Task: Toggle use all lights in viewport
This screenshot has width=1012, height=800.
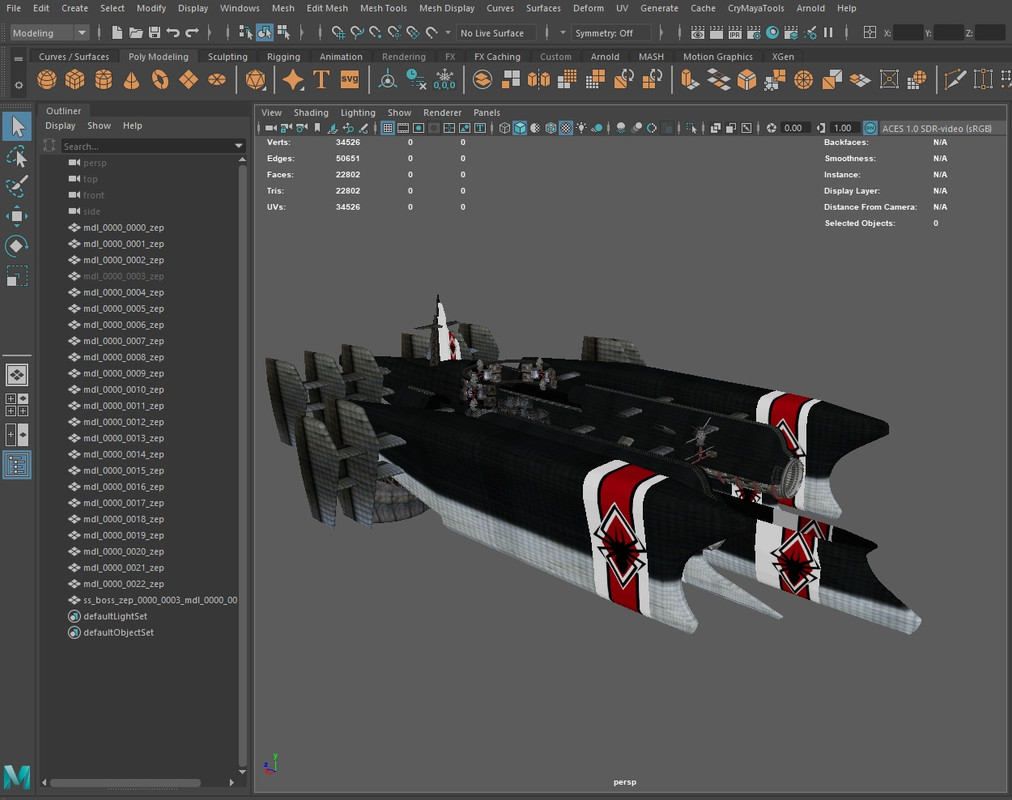Action: [x=582, y=128]
